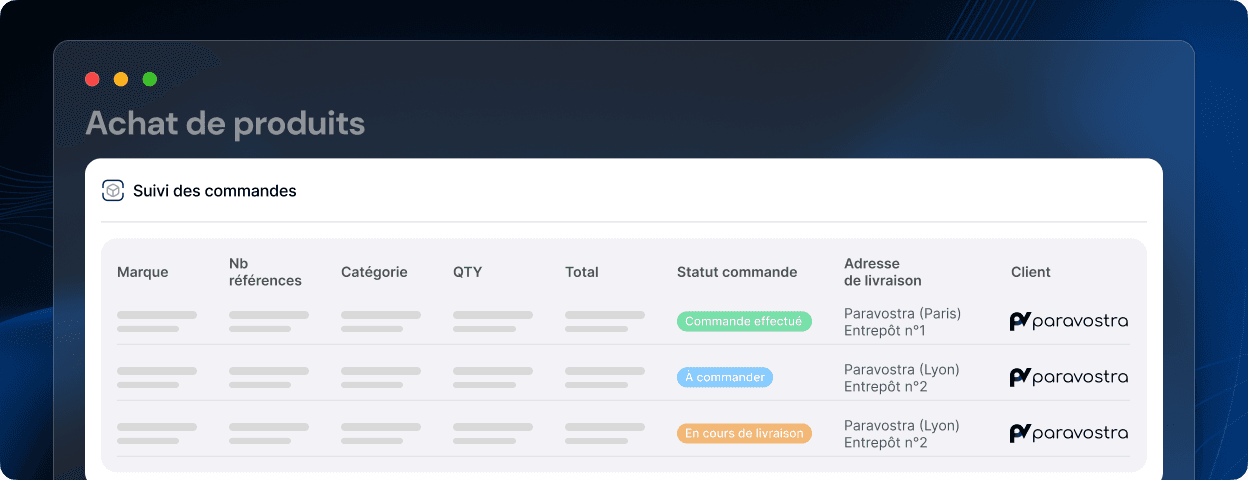Click the Adresse de livraison column header
This screenshot has width=1248, height=480.
tap(883, 272)
